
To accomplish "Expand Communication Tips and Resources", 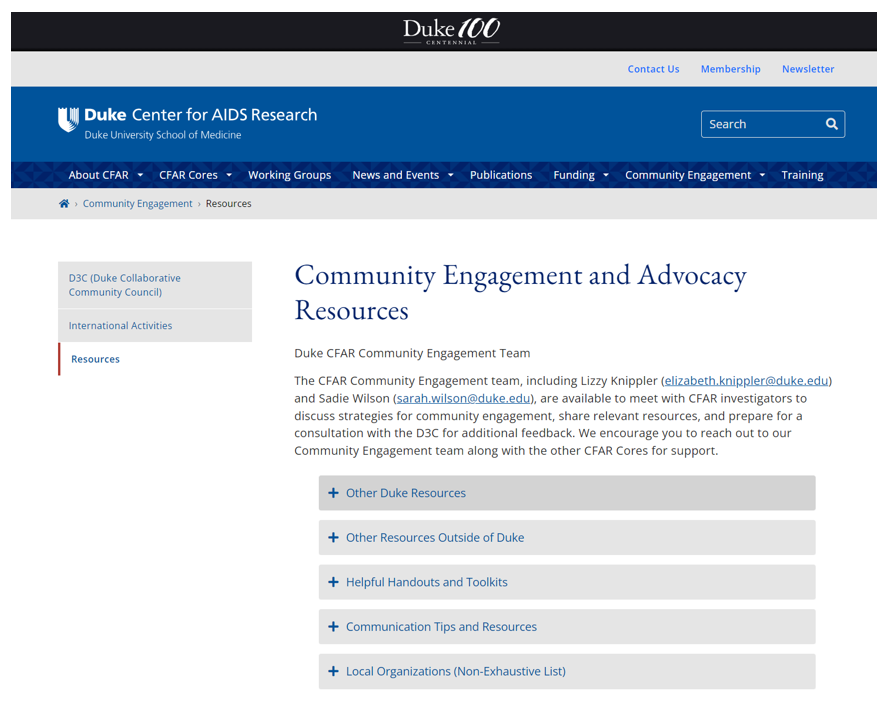I will point(567,627).
